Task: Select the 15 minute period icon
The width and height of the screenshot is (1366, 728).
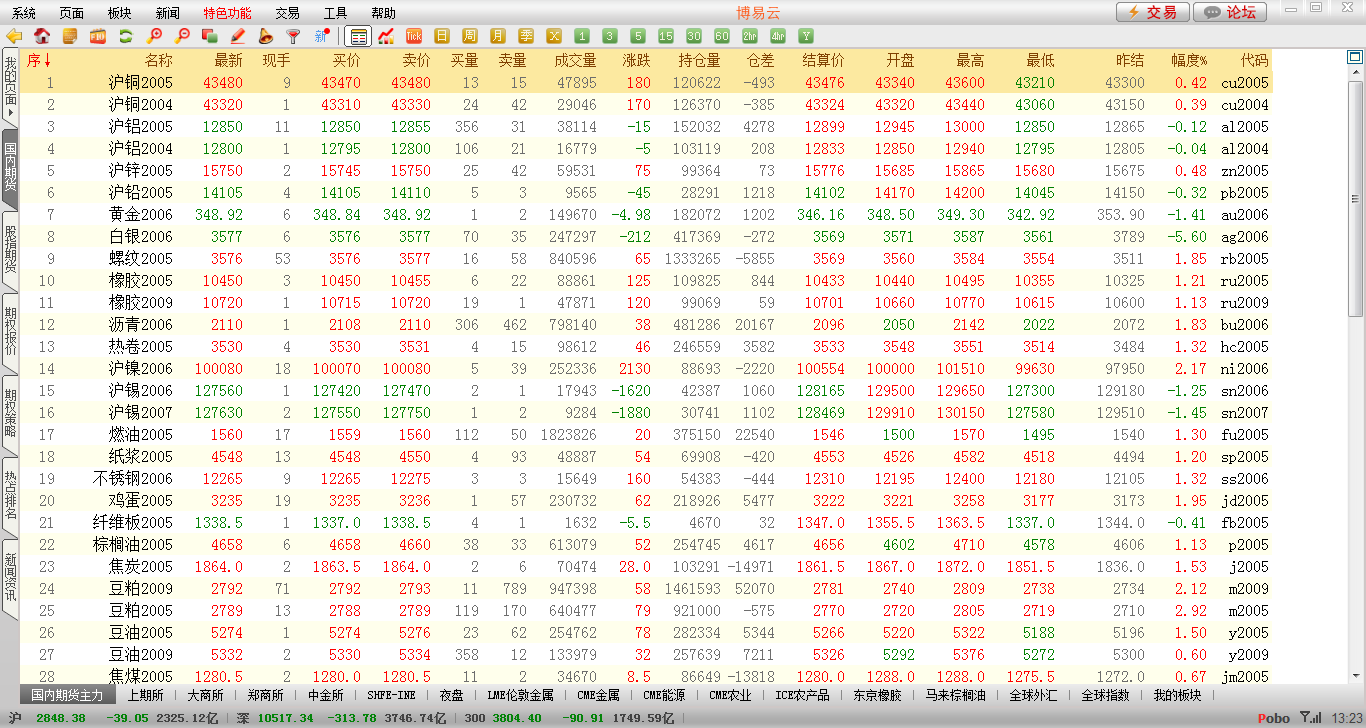Action: click(666, 36)
